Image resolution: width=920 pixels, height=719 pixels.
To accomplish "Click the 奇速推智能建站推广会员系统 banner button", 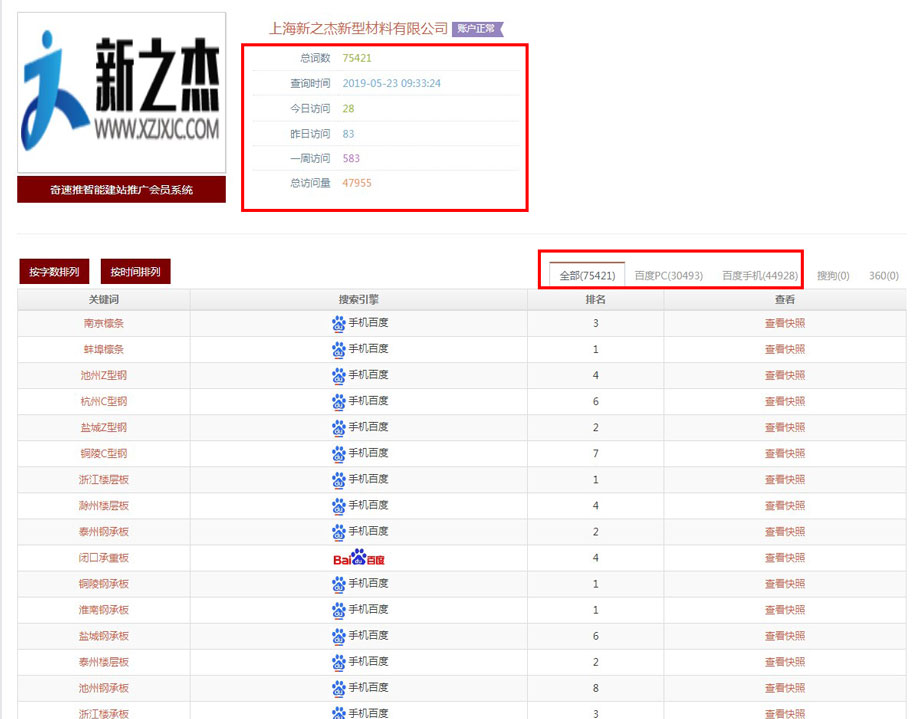I will coord(121,189).
